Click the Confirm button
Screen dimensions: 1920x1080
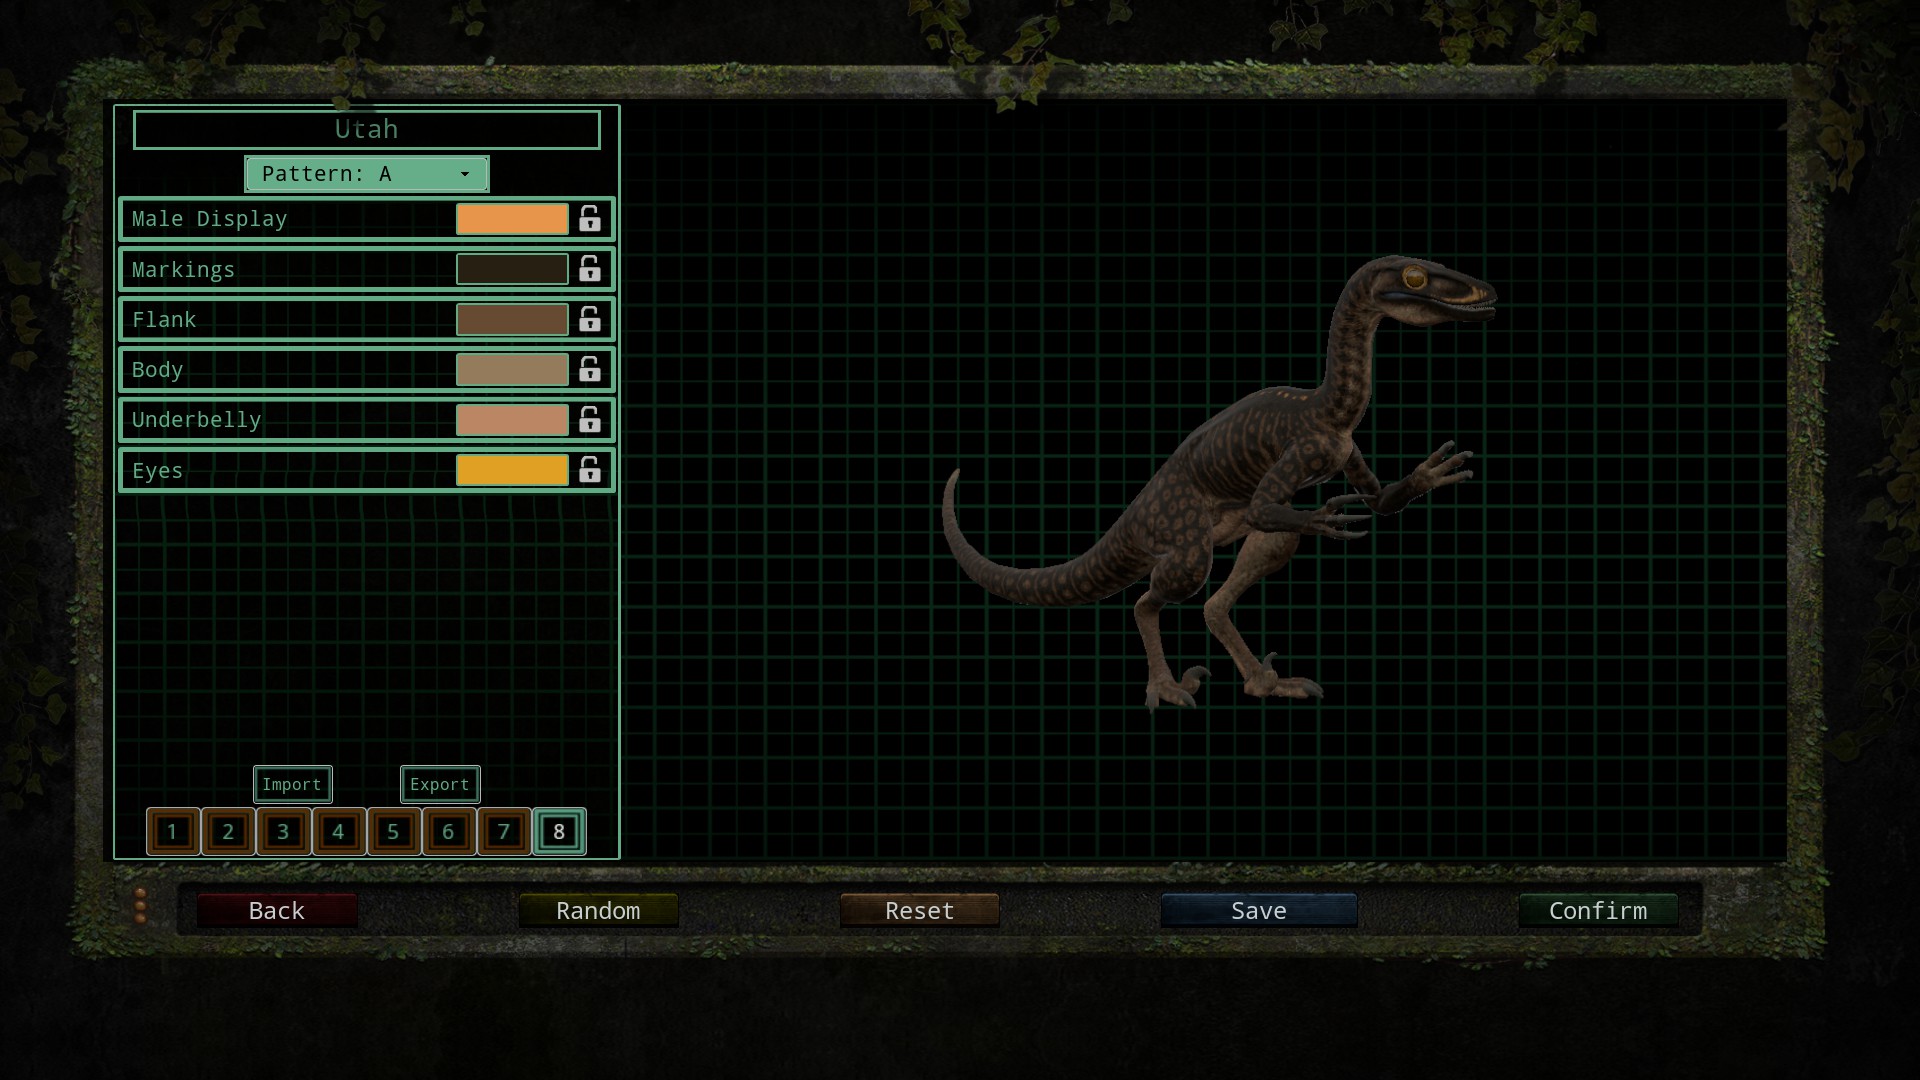tap(1597, 911)
